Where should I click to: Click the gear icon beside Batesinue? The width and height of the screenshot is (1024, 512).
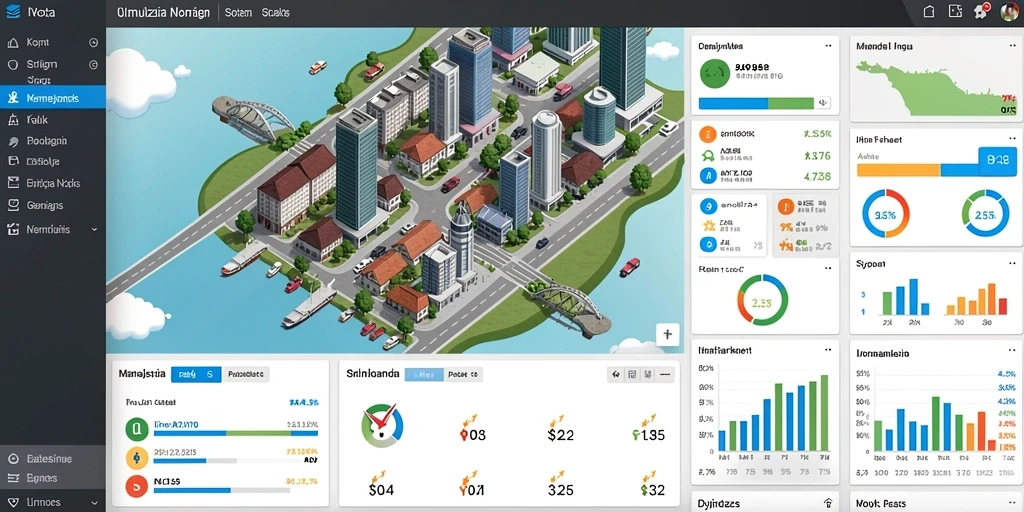click(x=12, y=458)
